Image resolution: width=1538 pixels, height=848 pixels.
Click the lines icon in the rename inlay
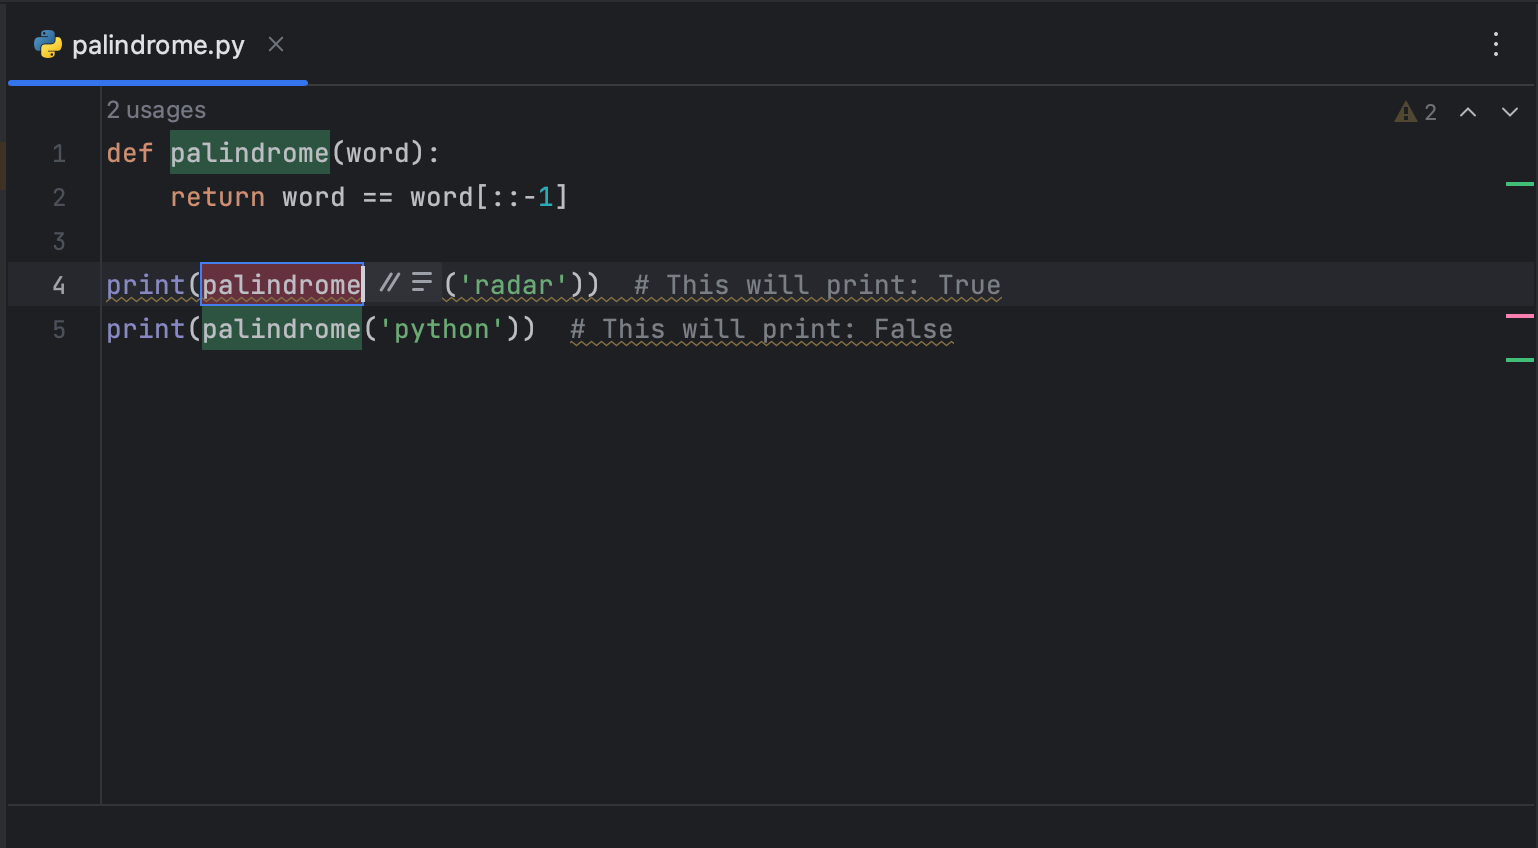[x=422, y=283]
